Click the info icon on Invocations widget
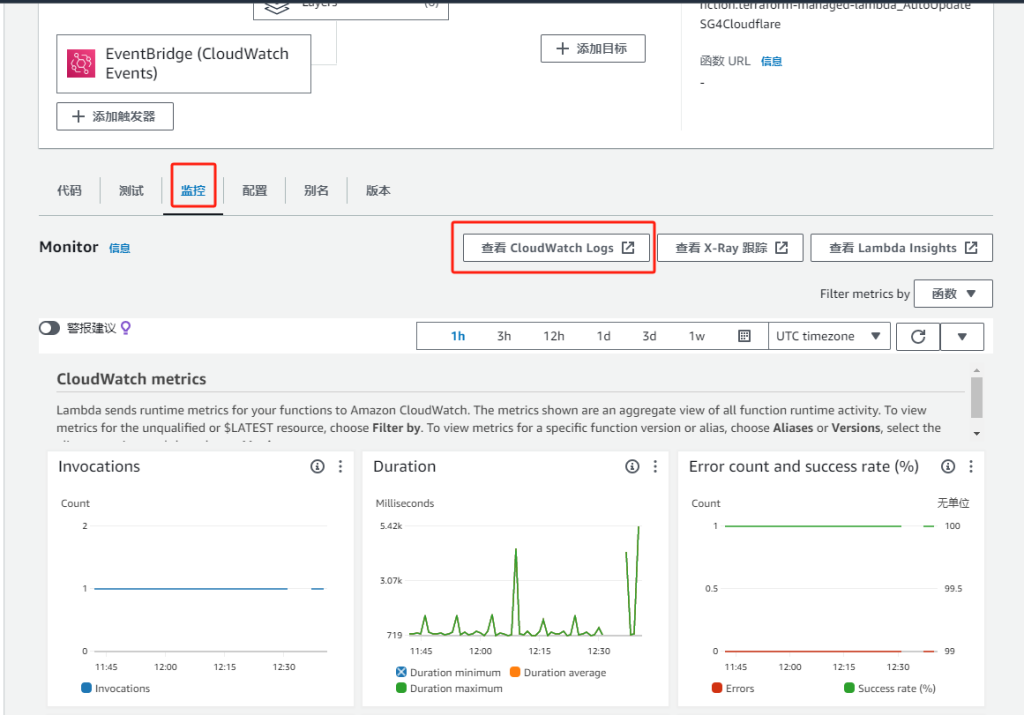The width and height of the screenshot is (1024, 715). point(317,467)
